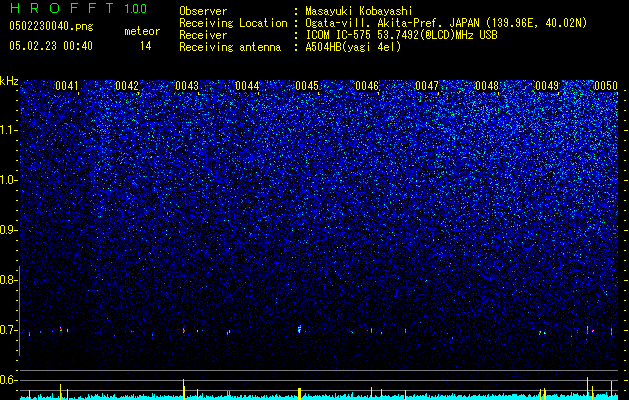This screenshot has height=400, width=629.
Task: Click the HROFFT 1.0.0 title text
Action: point(78,8)
